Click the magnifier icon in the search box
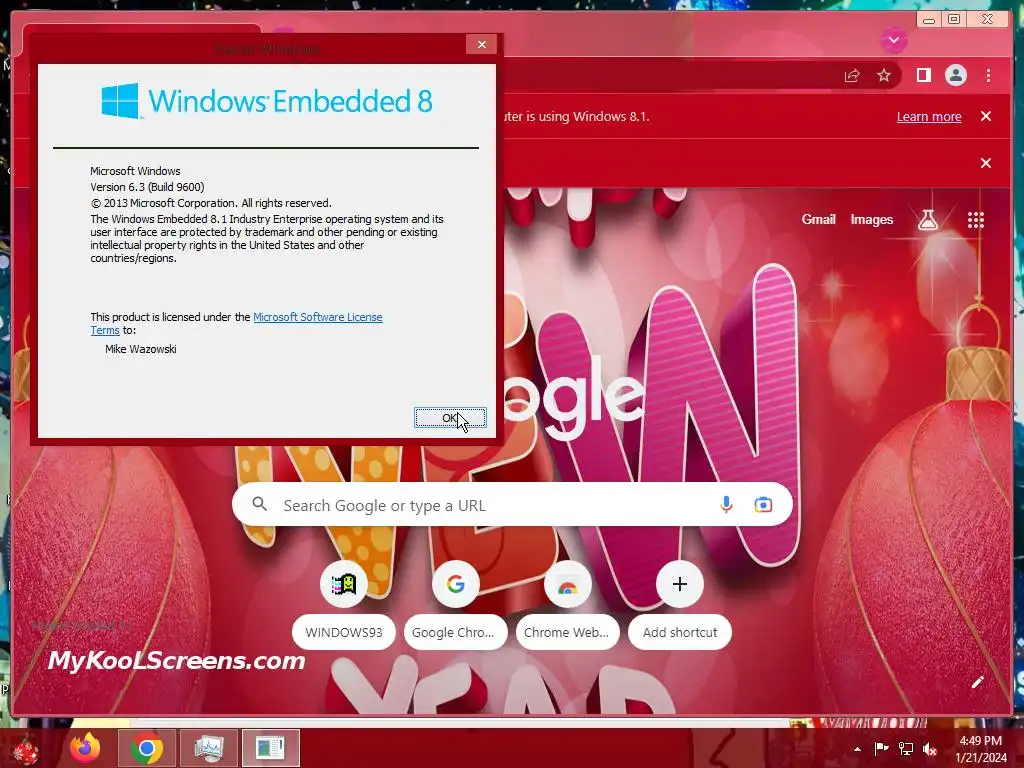 (260, 504)
